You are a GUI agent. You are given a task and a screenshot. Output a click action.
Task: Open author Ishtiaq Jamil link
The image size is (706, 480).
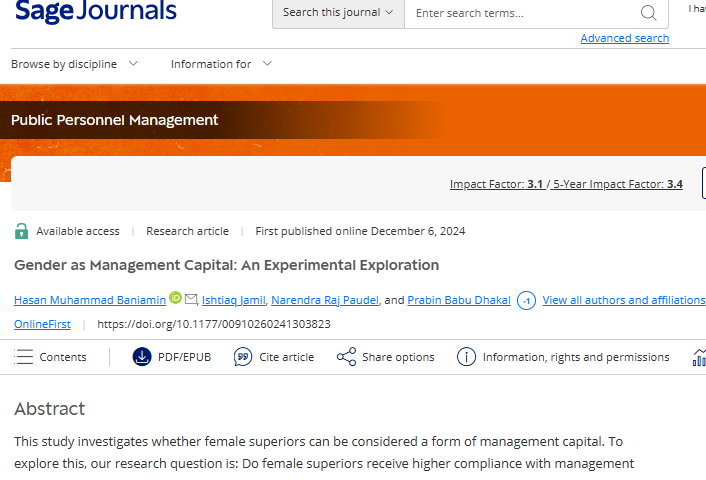click(x=234, y=300)
